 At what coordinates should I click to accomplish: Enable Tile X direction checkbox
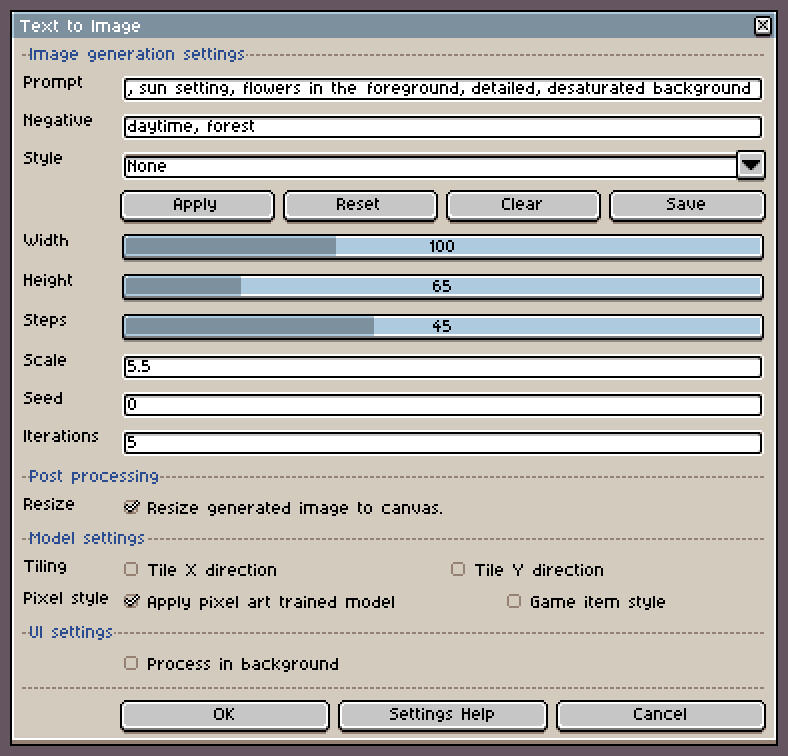tap(131, 569)
